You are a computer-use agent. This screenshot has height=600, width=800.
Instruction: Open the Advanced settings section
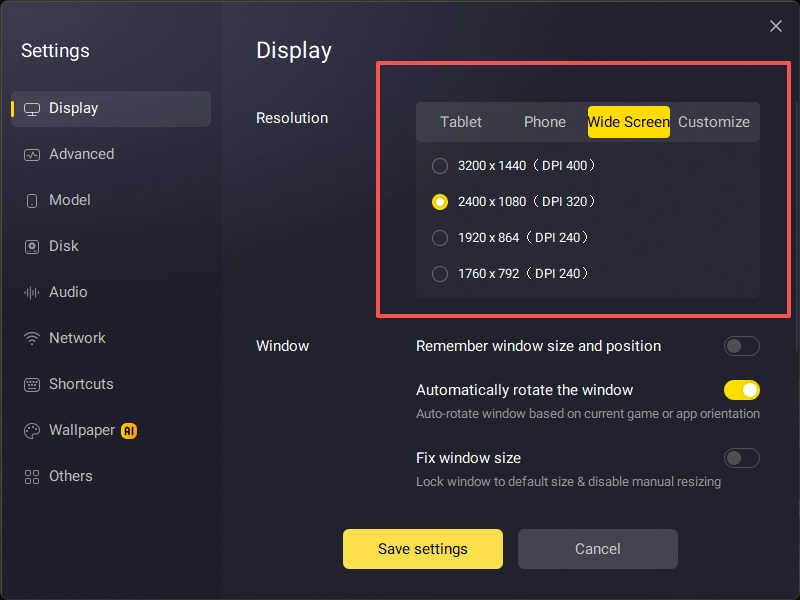click(x=111, y=155)
